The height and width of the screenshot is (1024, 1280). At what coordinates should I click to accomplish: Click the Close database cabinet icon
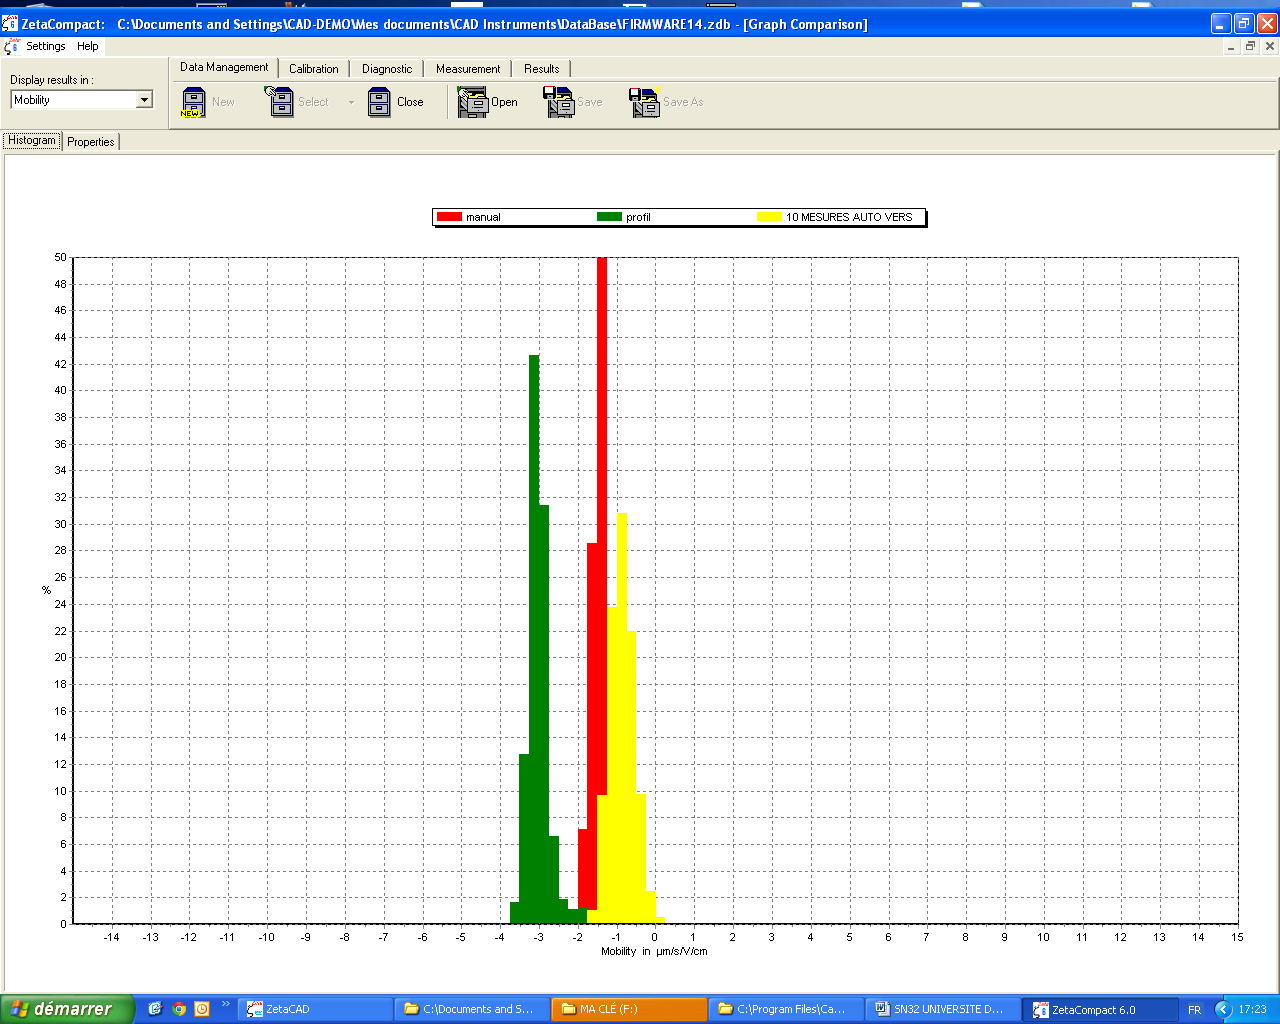pyautogui.click(x=379, y=102)
